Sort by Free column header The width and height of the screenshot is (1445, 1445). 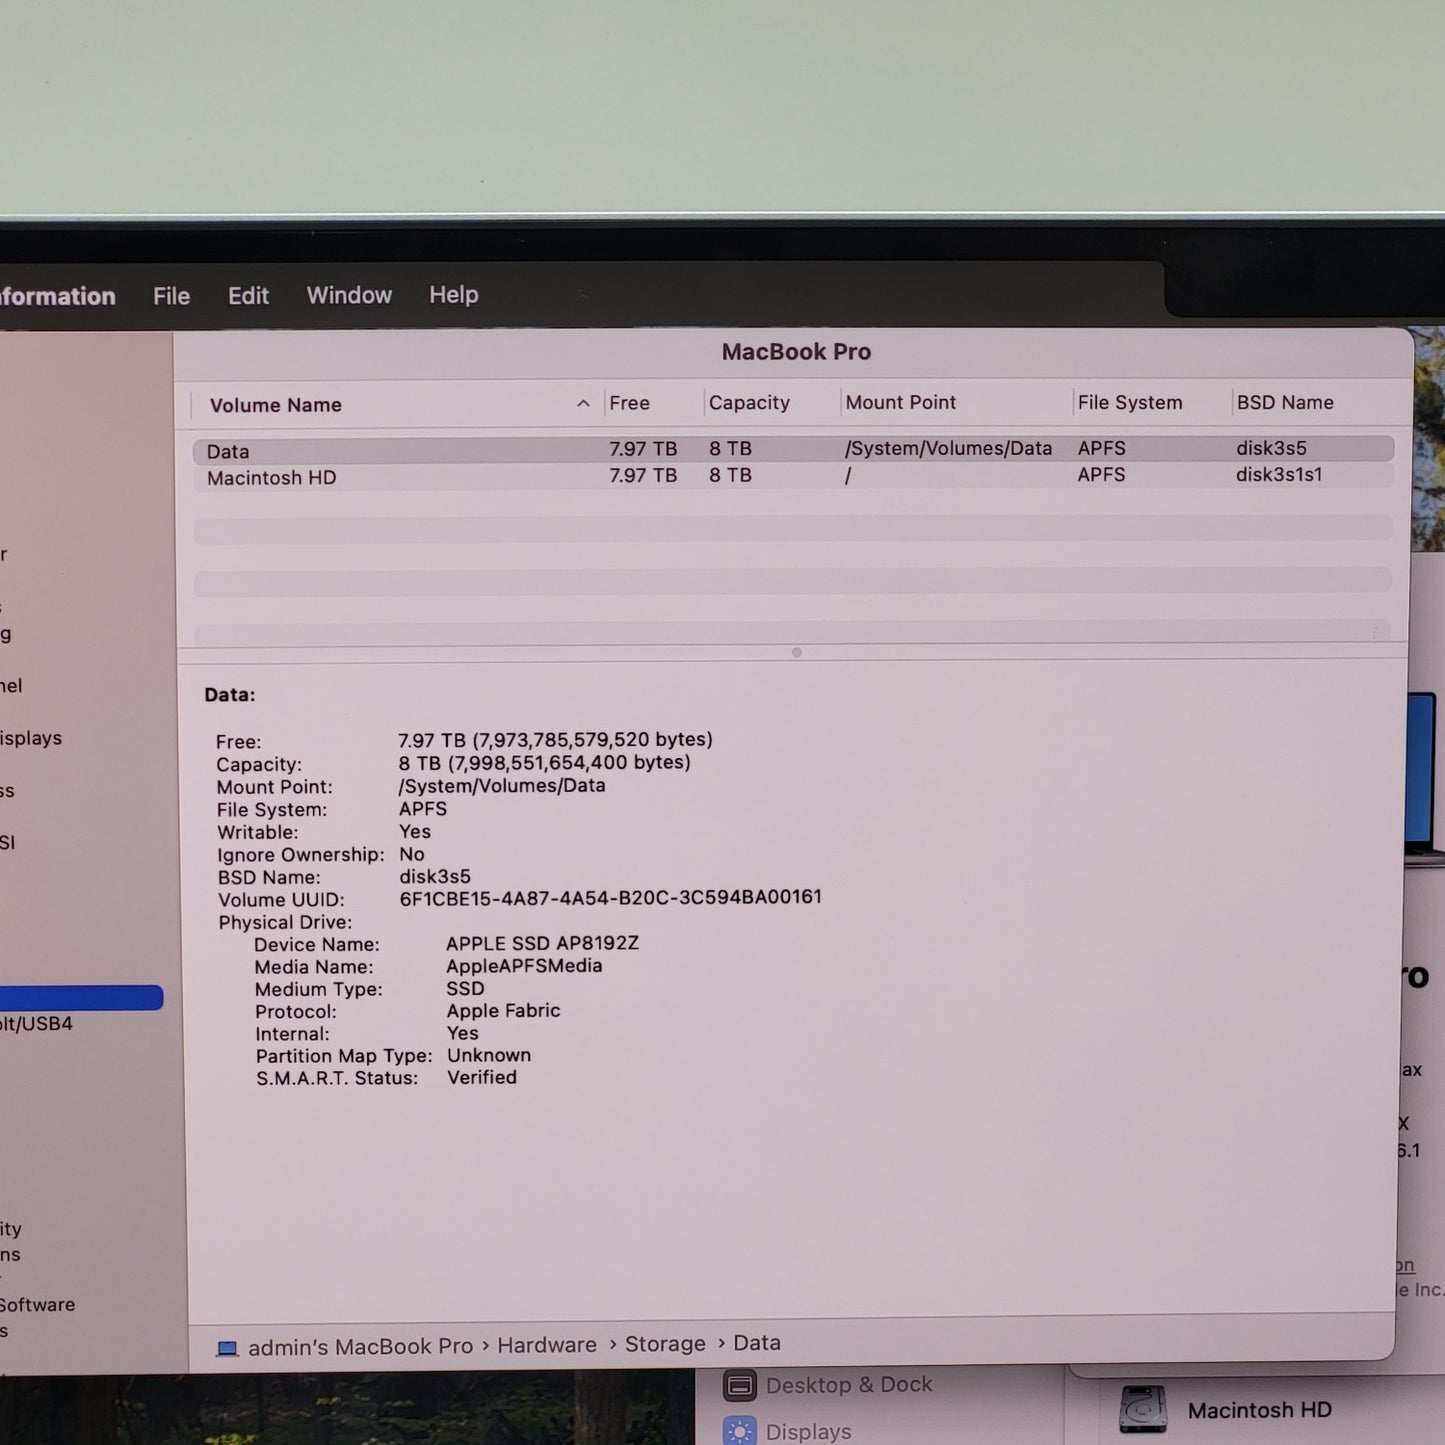tap(629, 403)
